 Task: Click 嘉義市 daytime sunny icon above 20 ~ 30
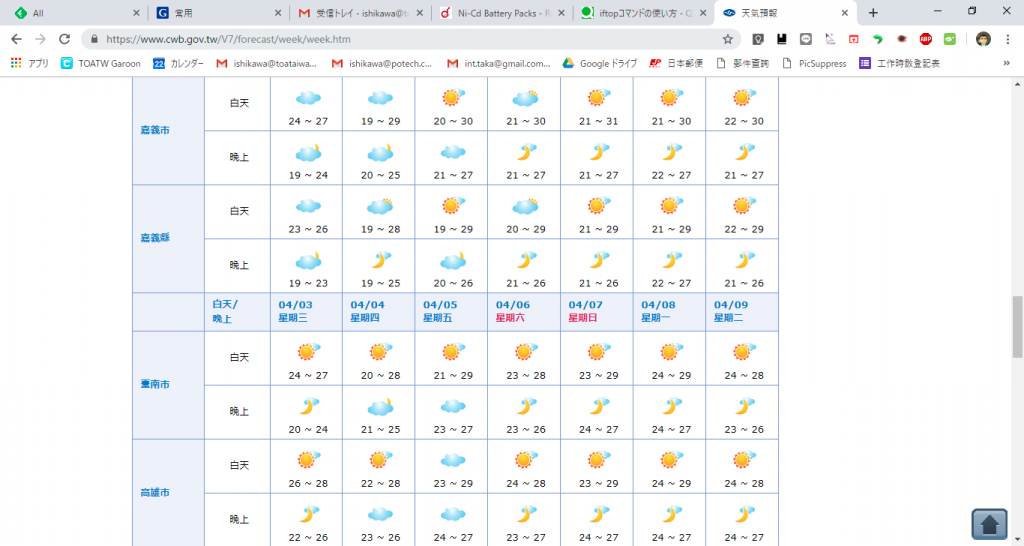pyautogui.click(x=453, y=98)
